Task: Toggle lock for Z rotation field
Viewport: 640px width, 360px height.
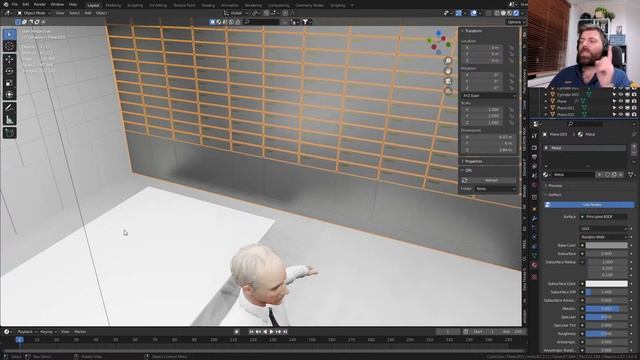Action: click(x=511, y=88)
